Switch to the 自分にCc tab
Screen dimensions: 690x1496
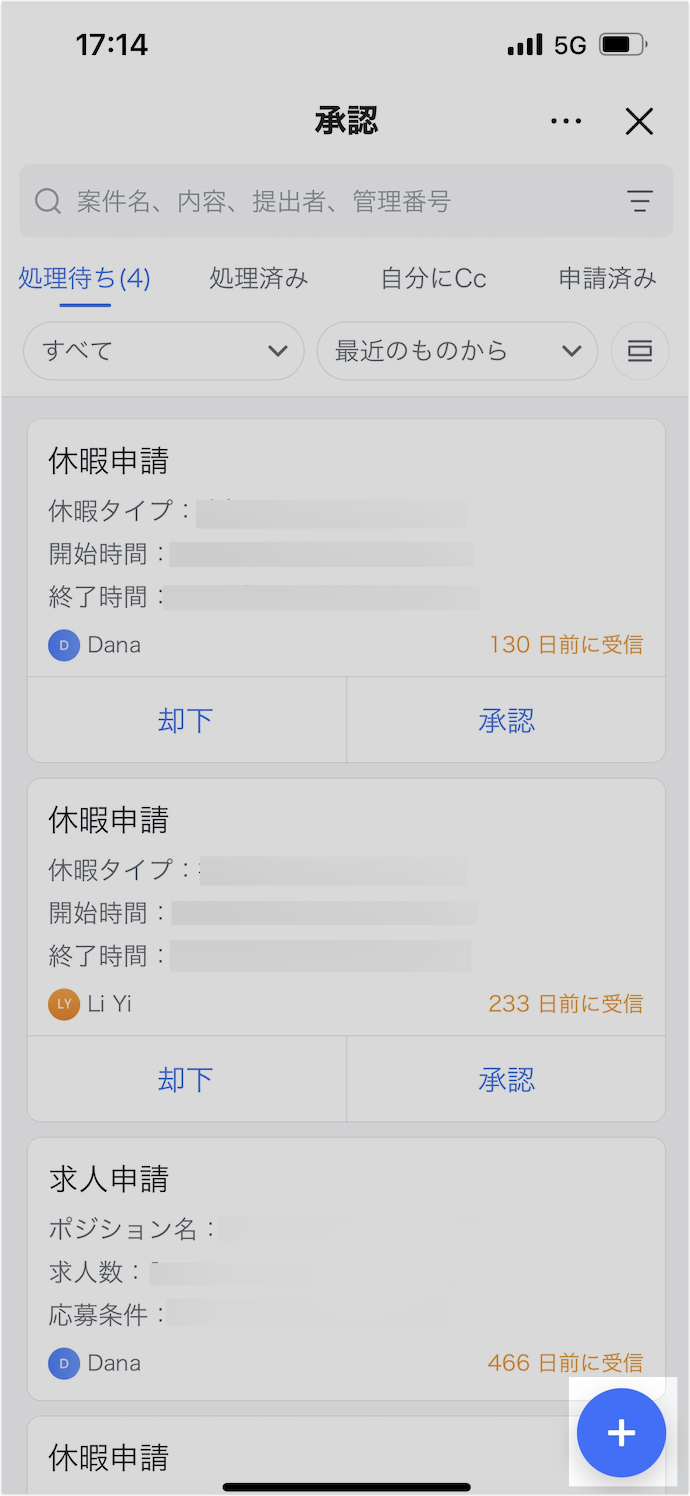(x=434, y=279)
